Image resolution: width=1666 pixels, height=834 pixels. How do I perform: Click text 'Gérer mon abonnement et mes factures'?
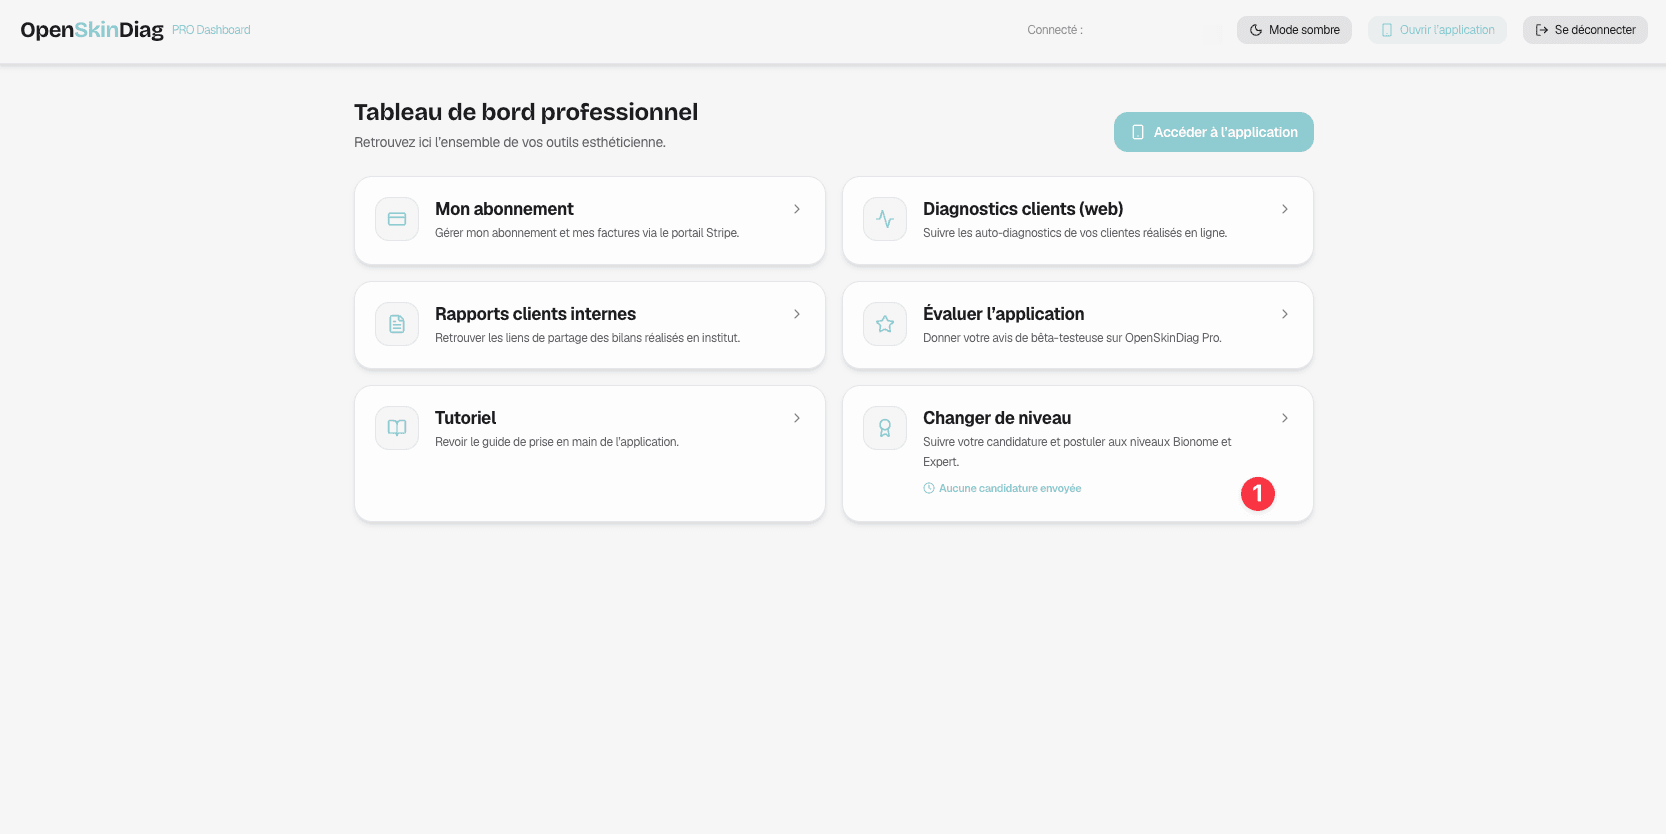pyautogui.click(x=532, y=233)
